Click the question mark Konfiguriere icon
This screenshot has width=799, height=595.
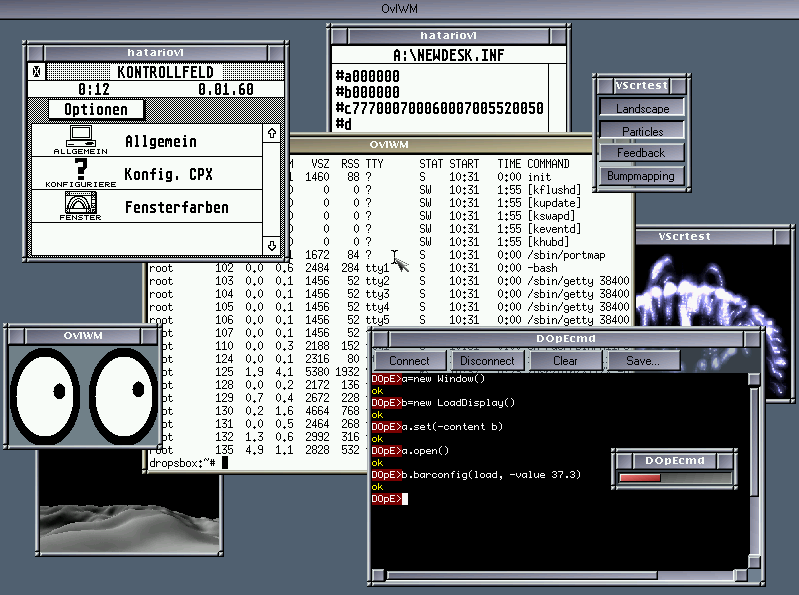pyautogui.click(x=81, y=169)
